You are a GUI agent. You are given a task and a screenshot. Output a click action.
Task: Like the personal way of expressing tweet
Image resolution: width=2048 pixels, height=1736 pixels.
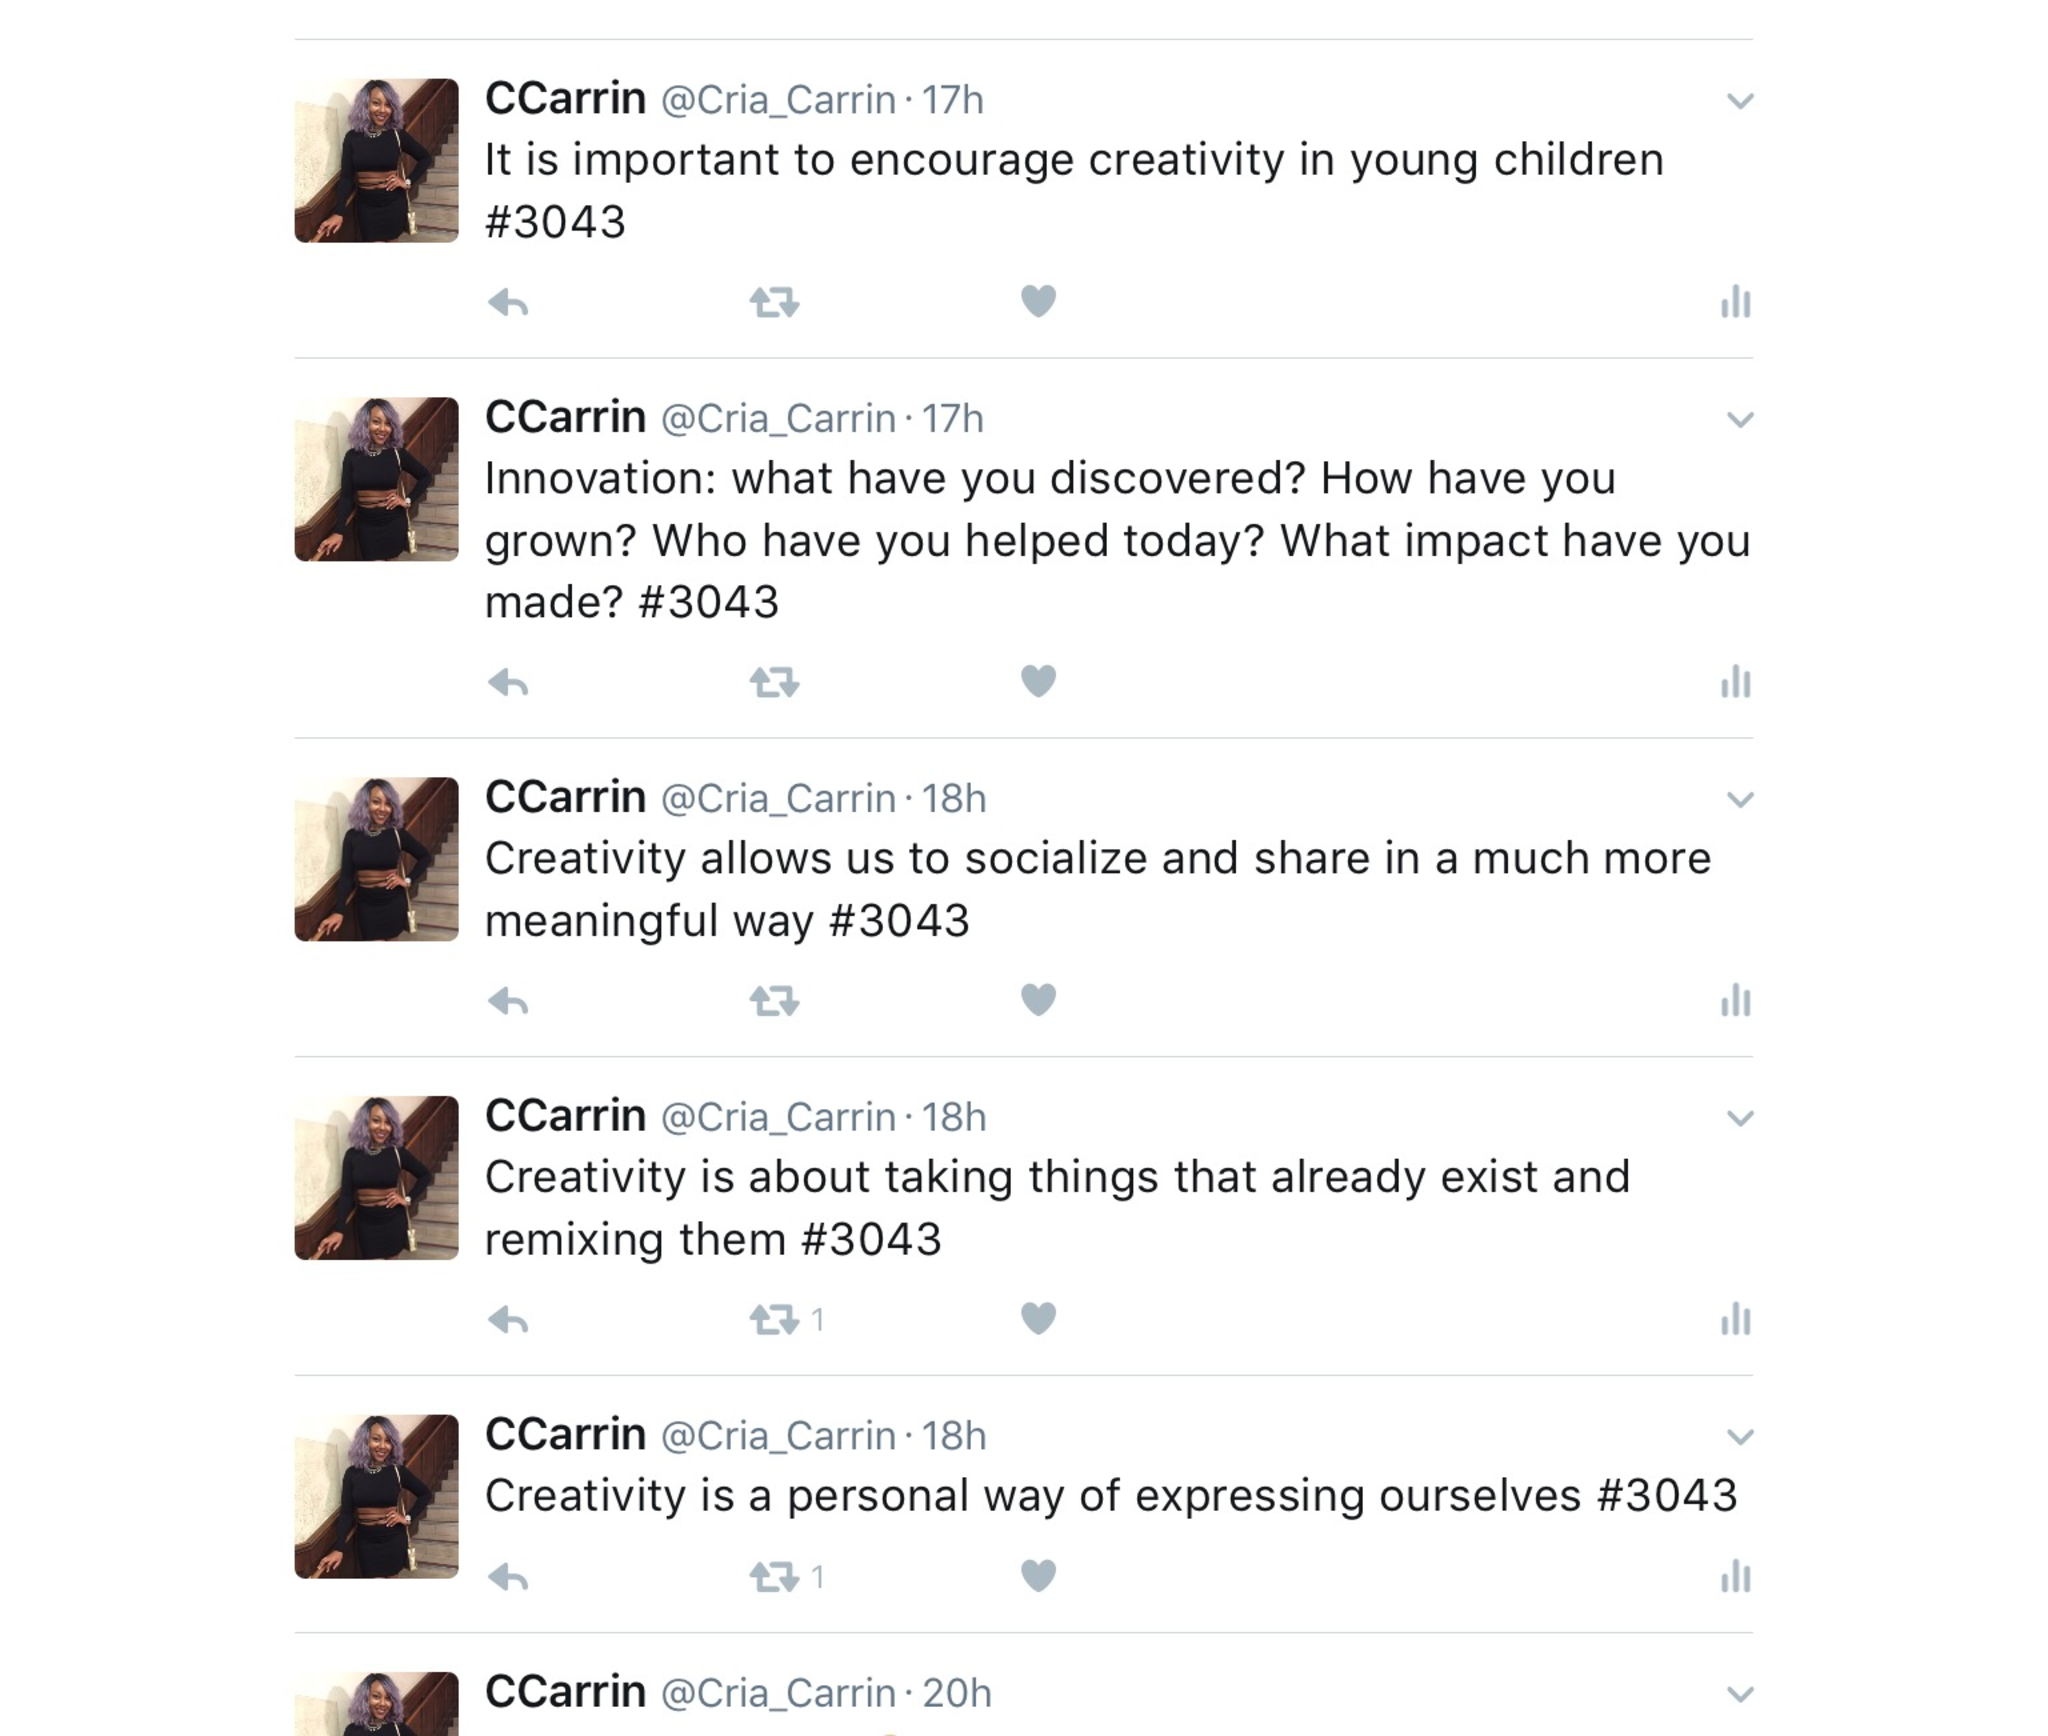point(1038,1576)
